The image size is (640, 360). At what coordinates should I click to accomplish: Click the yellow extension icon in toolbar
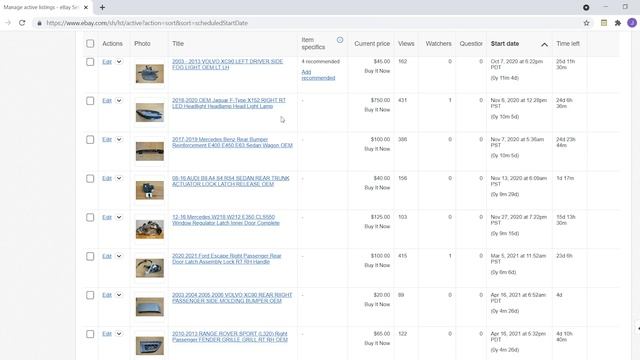[x=604, y=23]
